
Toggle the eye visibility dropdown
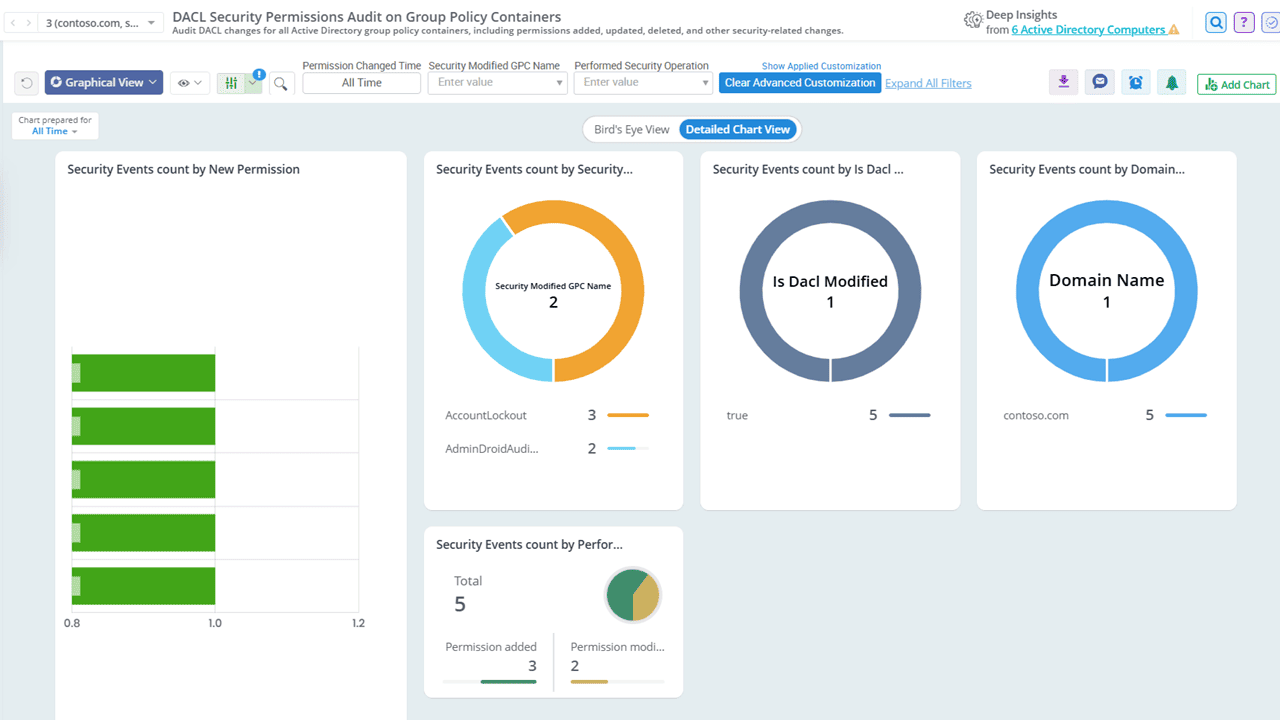tap(189, 83)
